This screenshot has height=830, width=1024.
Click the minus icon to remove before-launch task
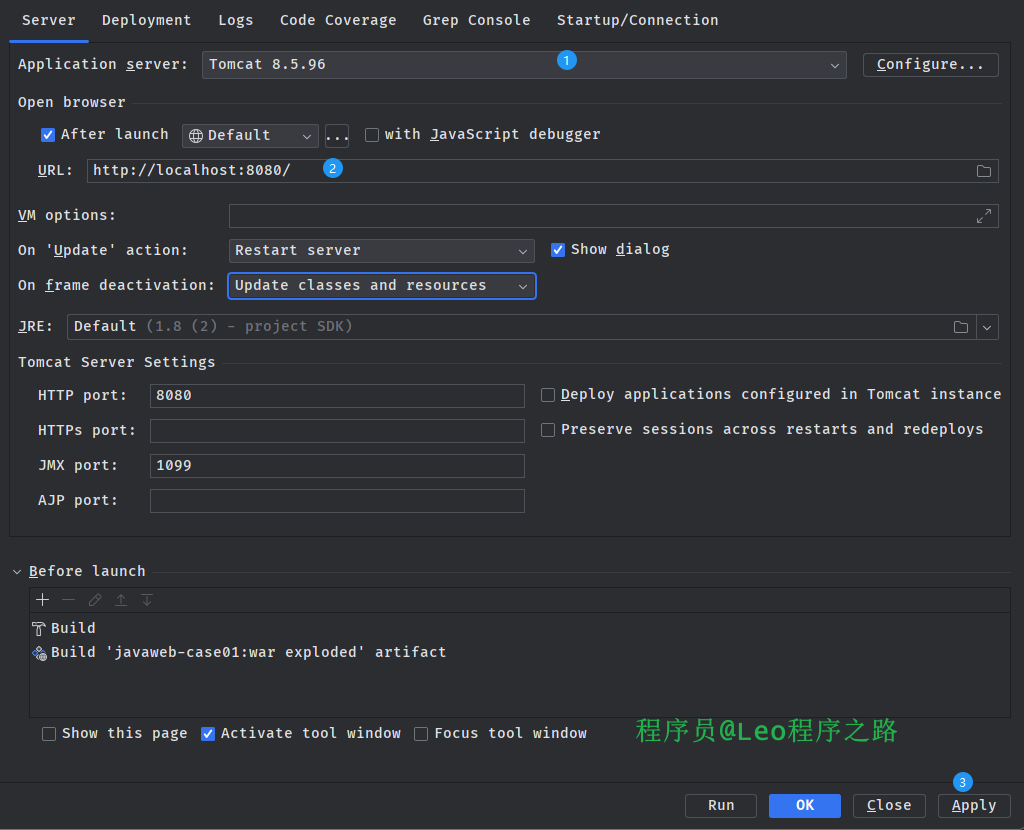(x=68, y=600)
